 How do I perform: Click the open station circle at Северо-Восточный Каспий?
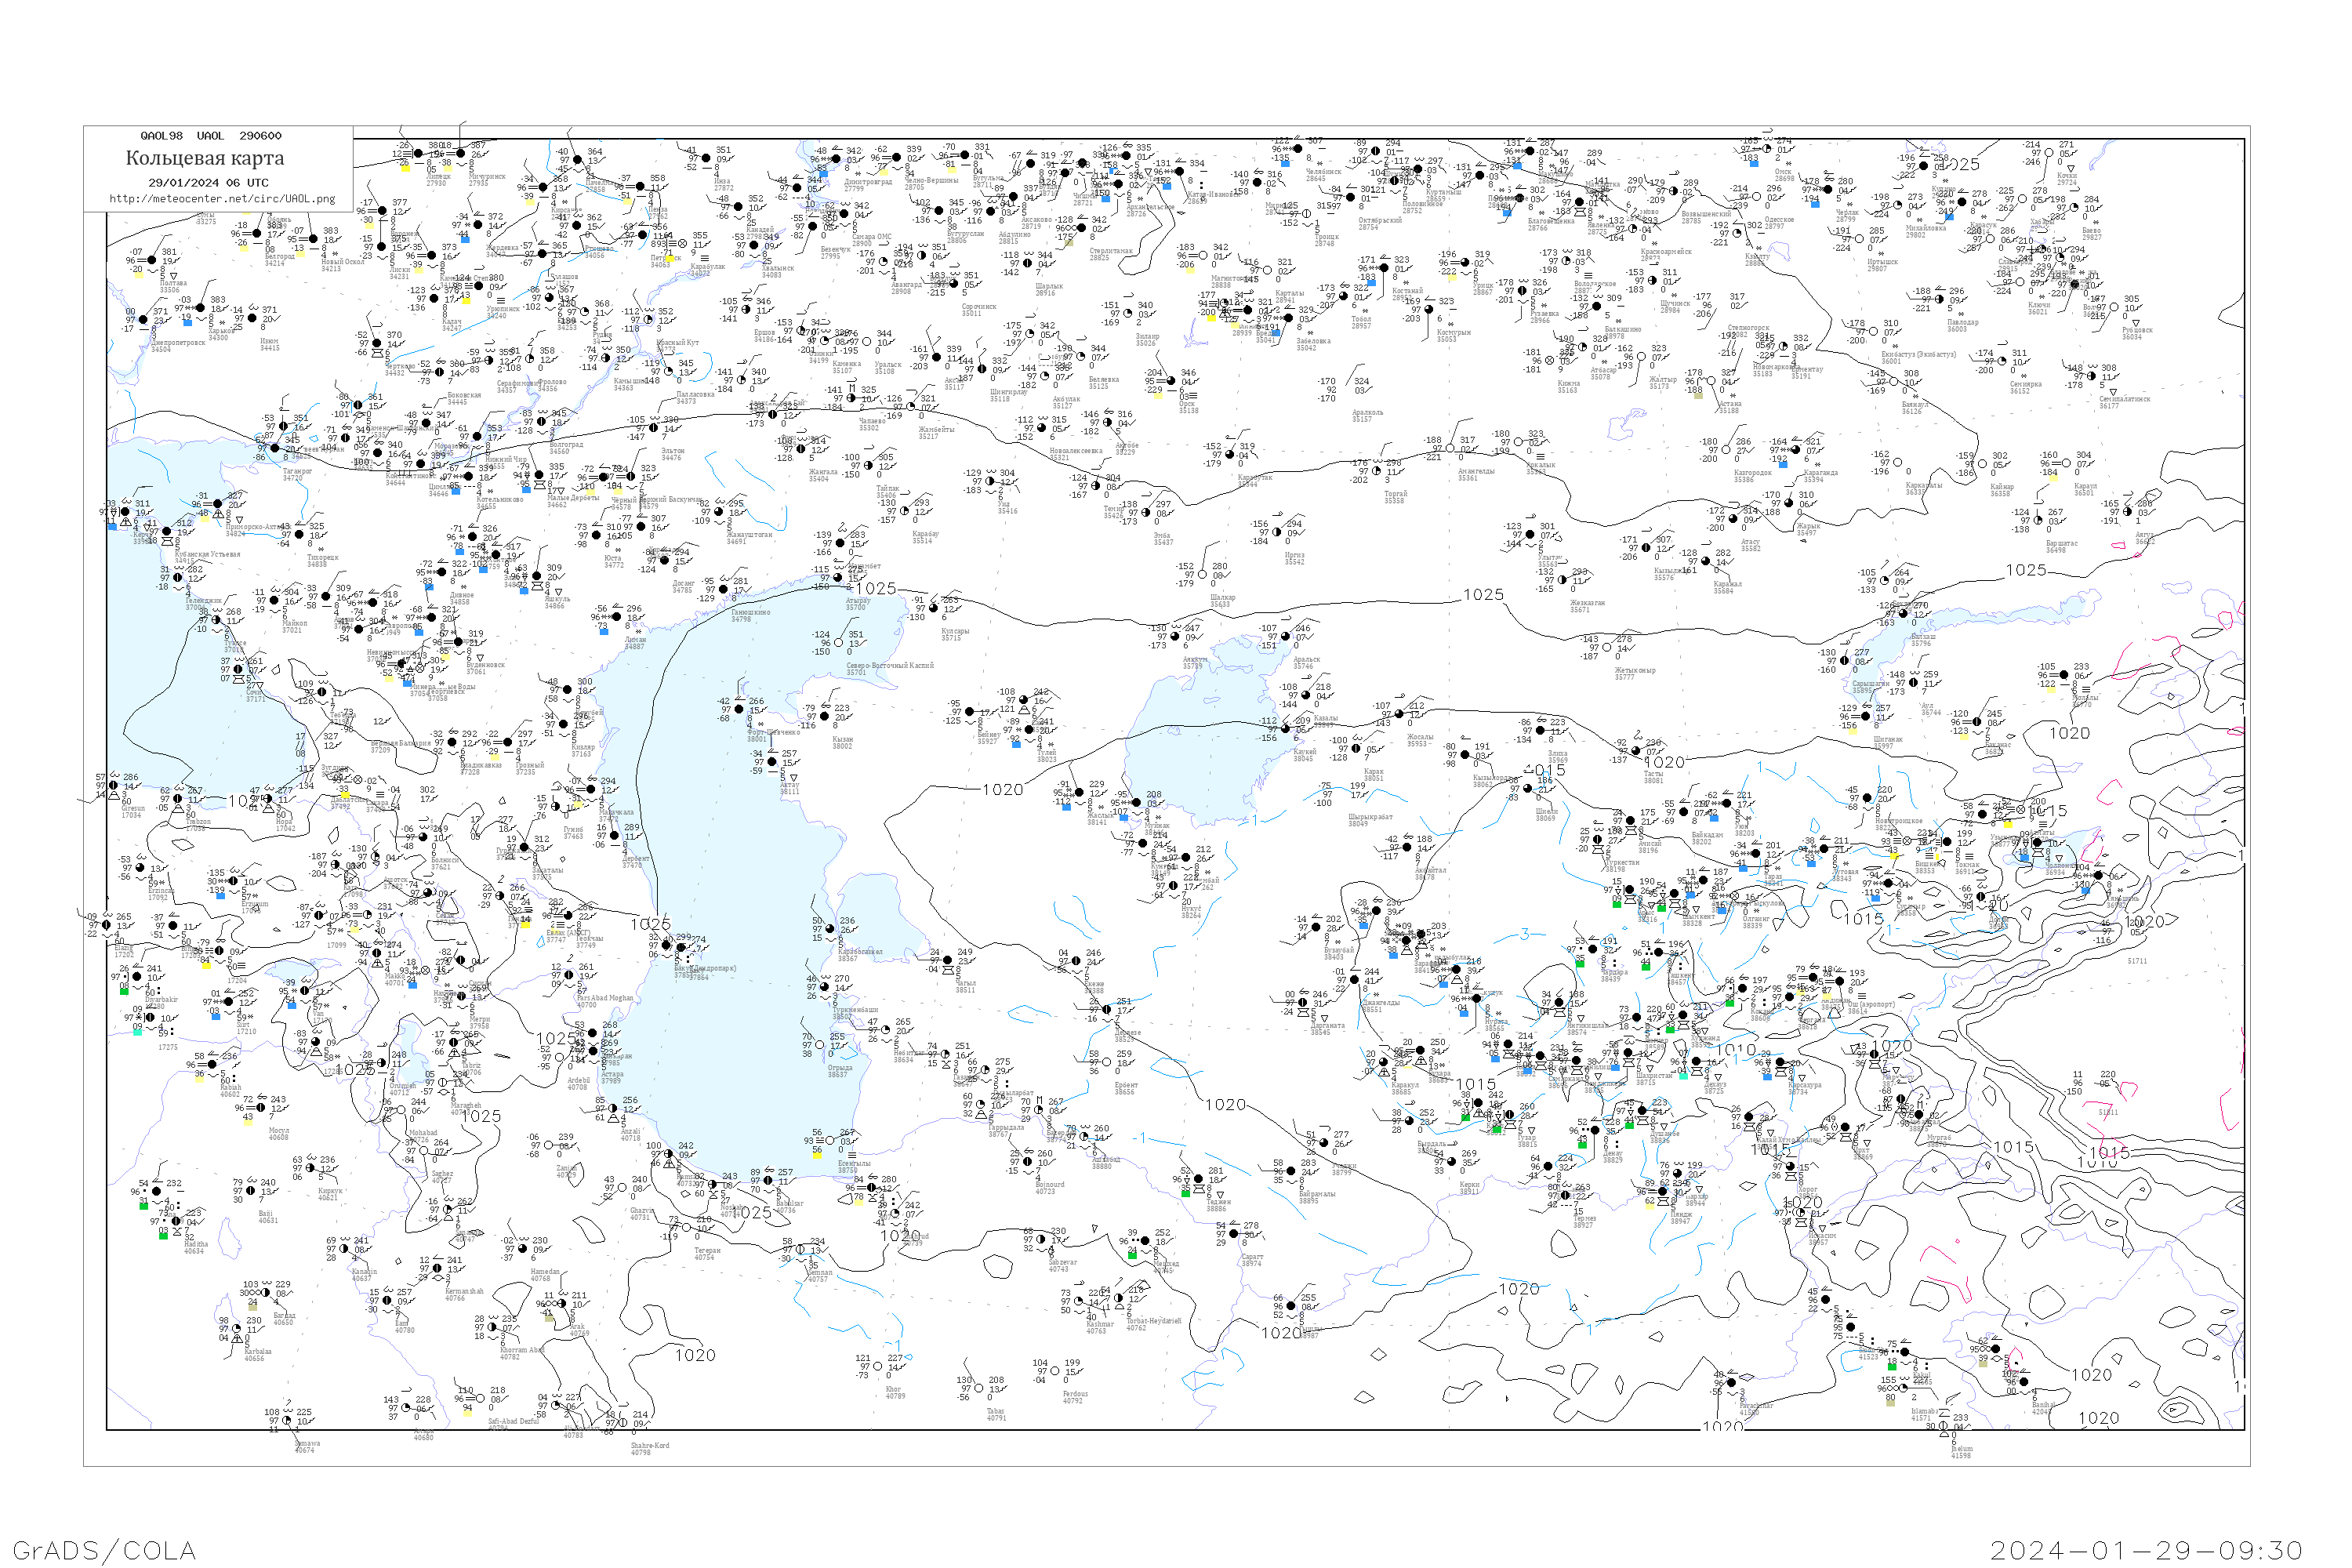(840, 643)
